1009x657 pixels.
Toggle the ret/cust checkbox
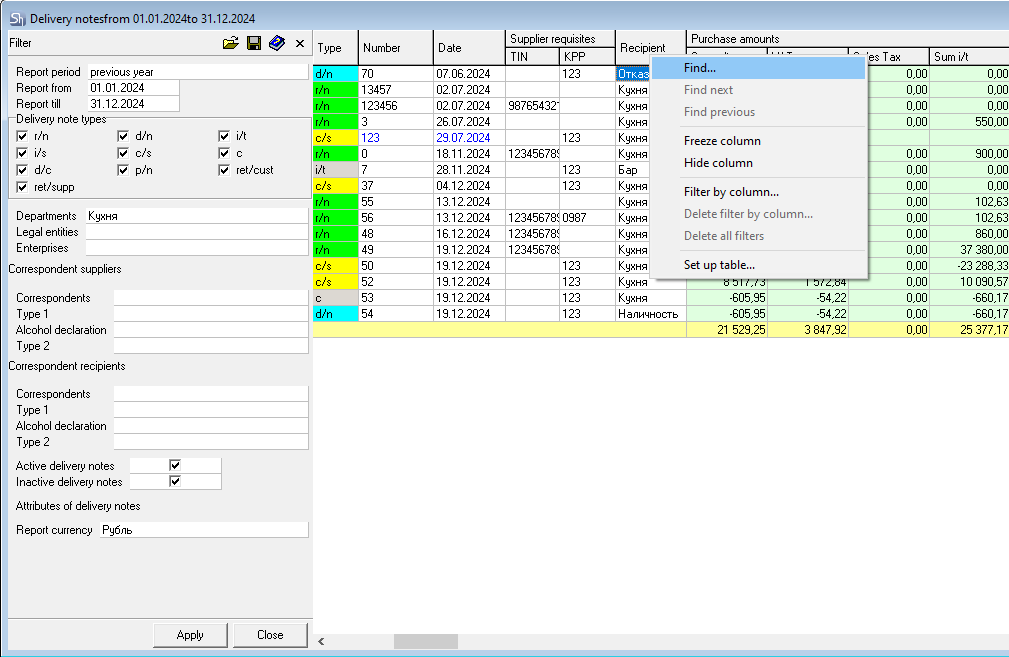click(x=224, y=170)
